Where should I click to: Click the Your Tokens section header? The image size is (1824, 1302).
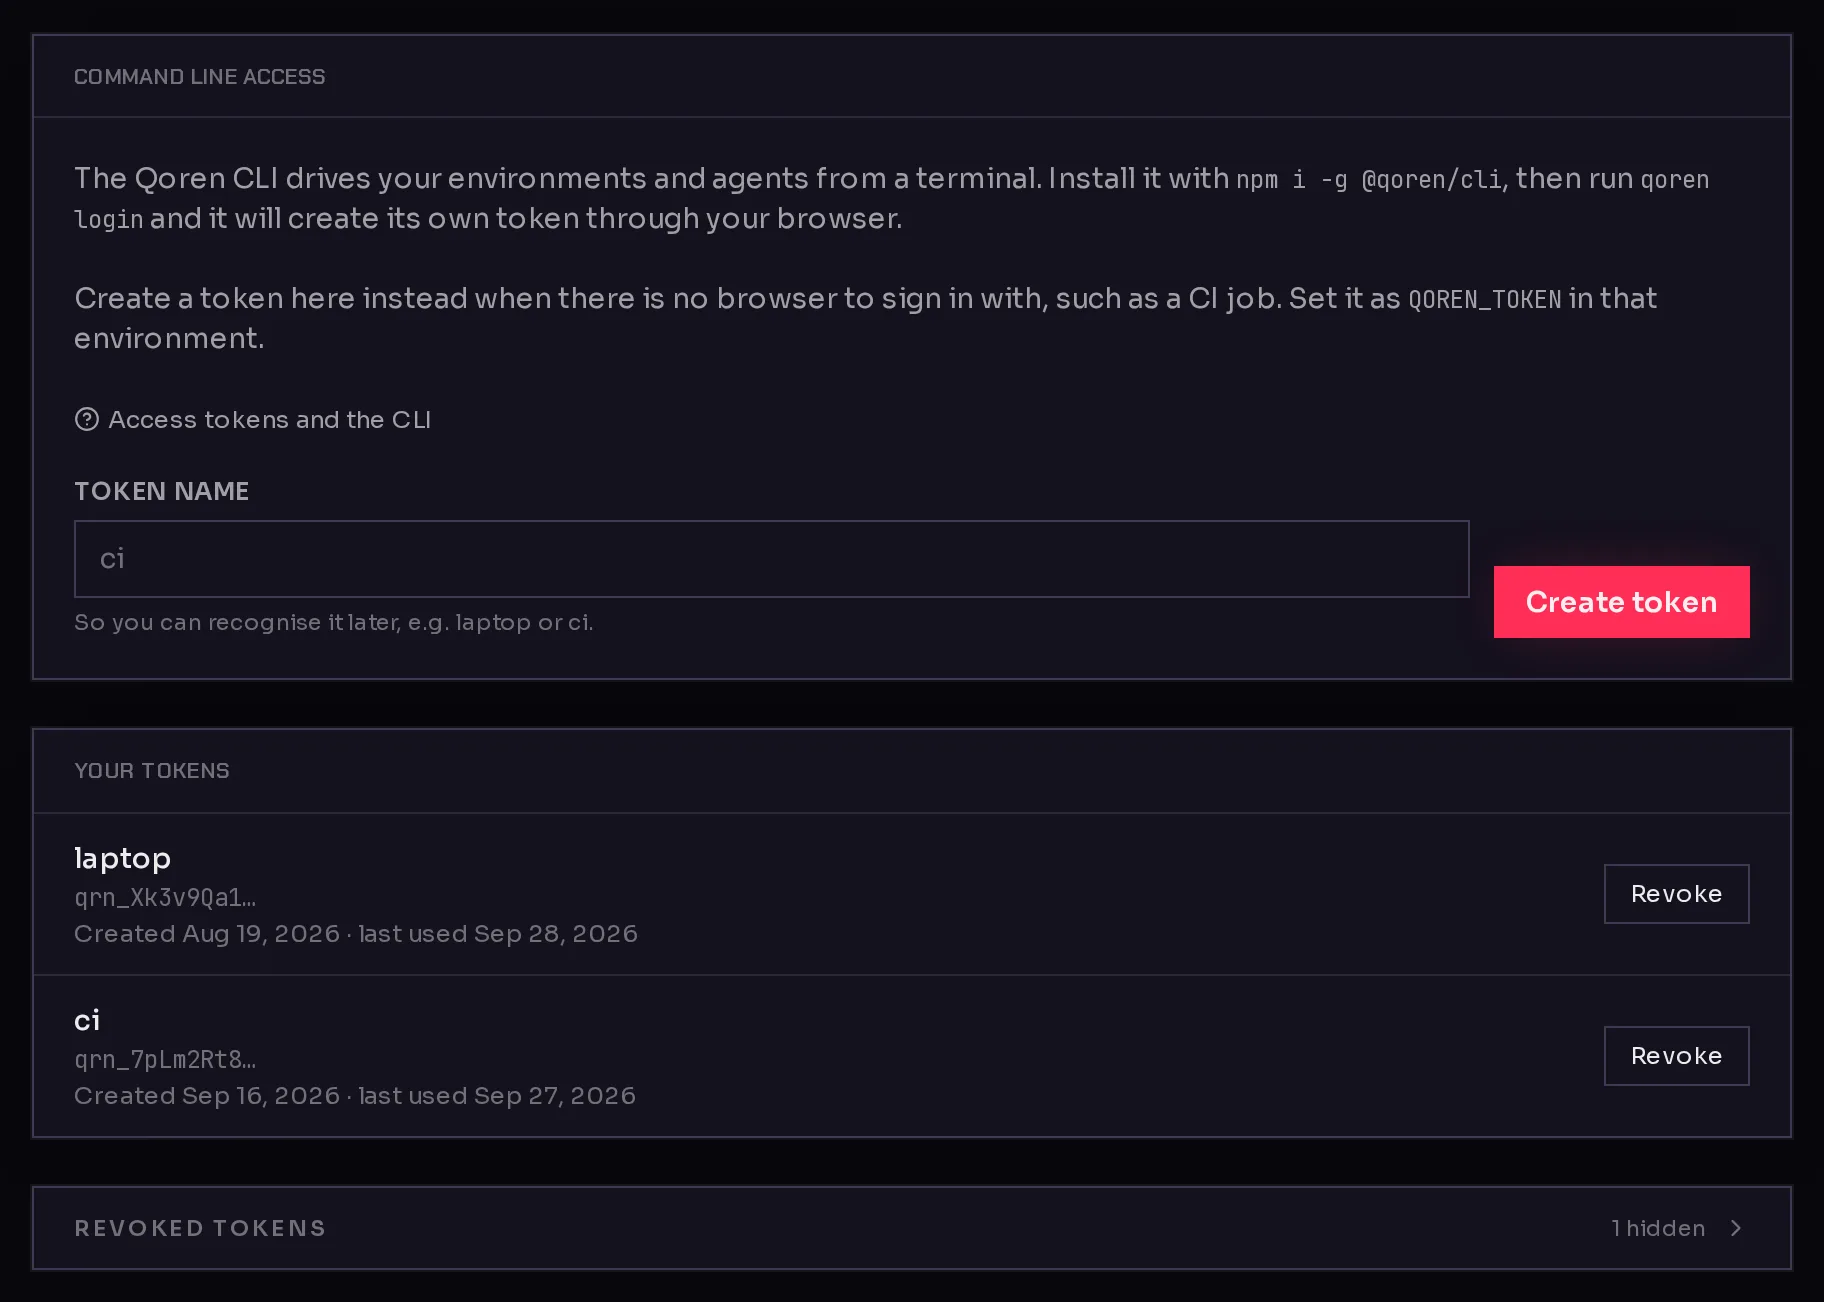[x=152, y=771]
